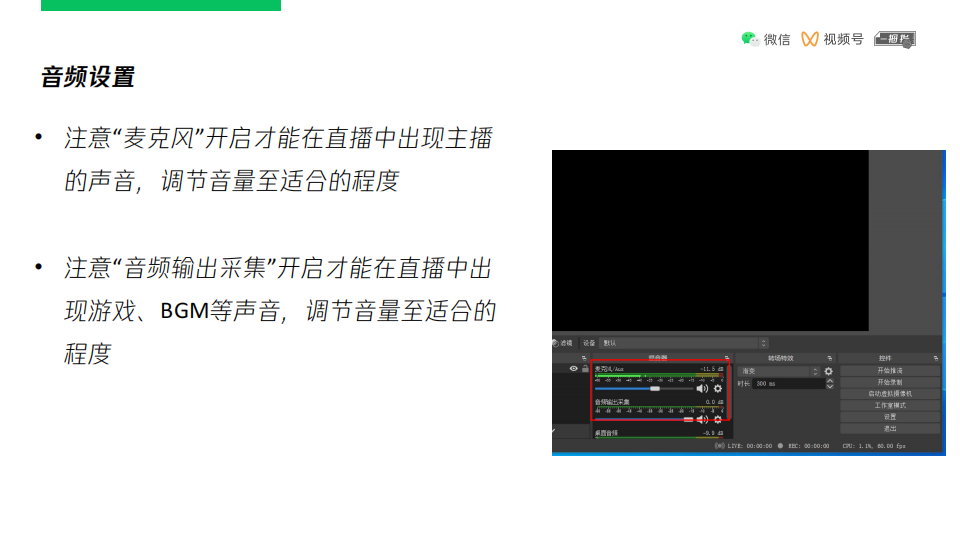960x540 pixels.
Task: Click the 视频号 channels logo
Action: click(809, 39)
